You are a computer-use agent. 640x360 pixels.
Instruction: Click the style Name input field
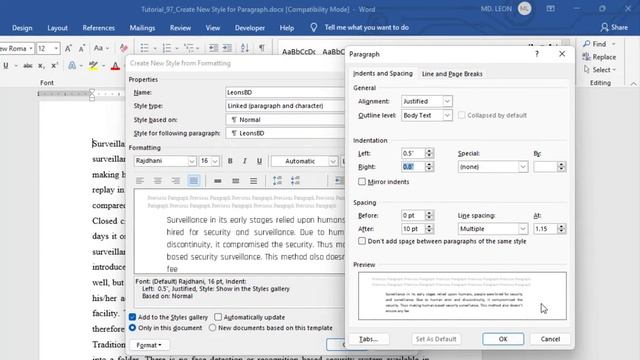285,92
